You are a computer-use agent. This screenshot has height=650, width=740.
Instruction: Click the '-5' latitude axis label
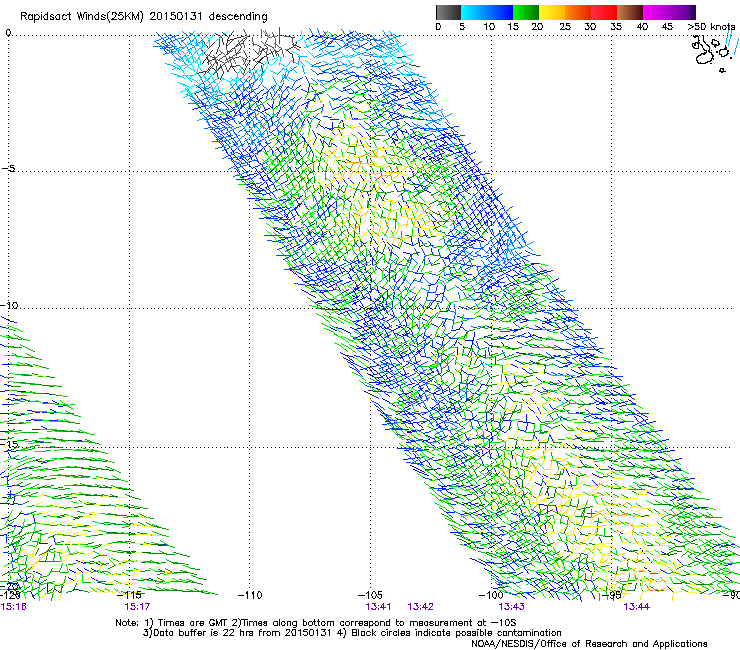[8, 168]
